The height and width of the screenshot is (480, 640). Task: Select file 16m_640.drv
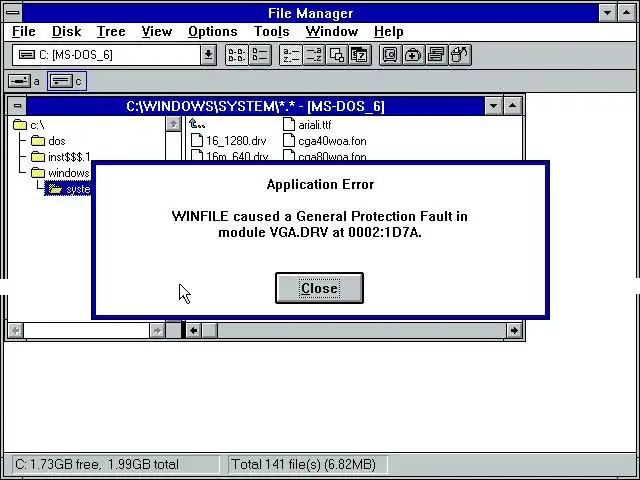229,156
